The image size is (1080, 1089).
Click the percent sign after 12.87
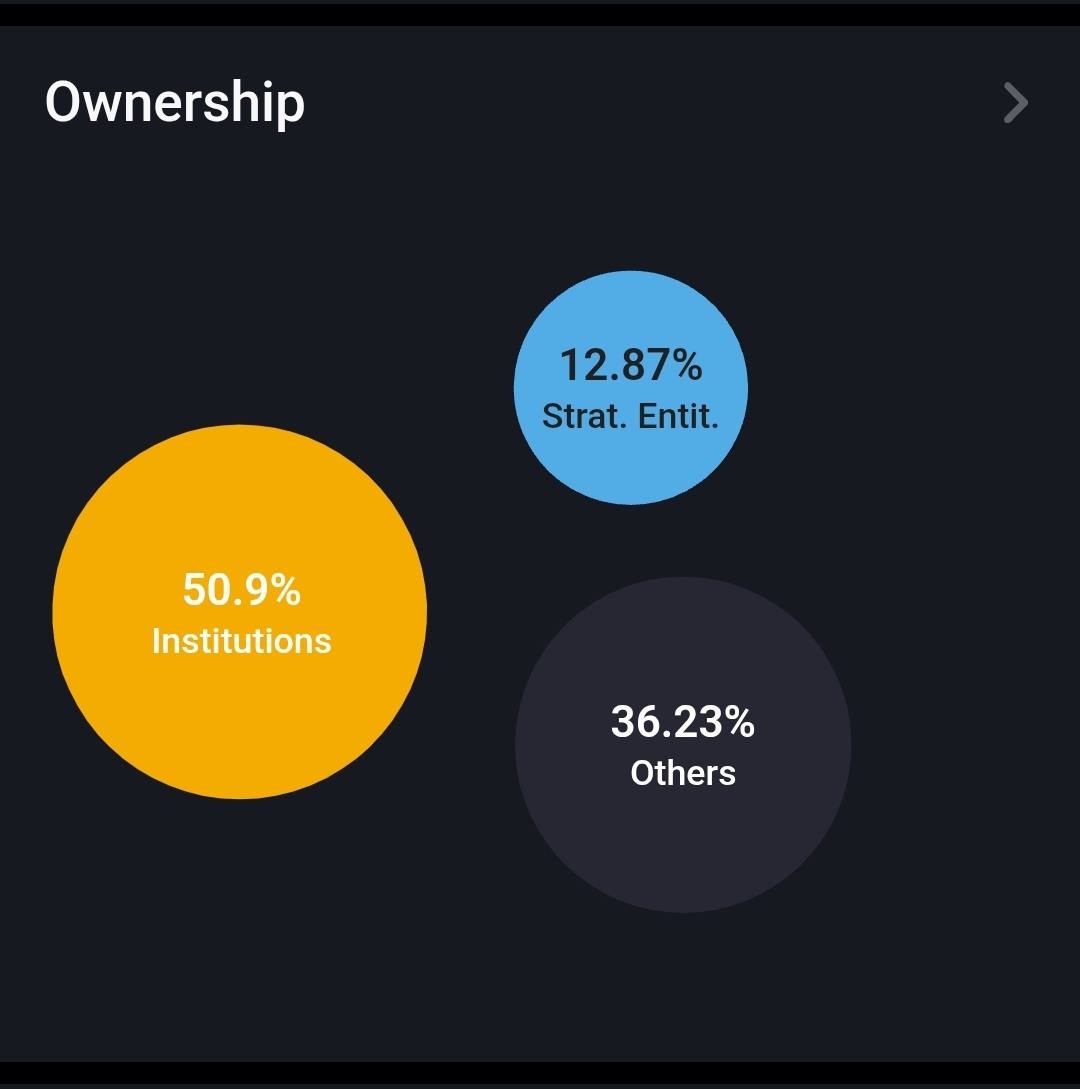click(x=687, y=365)
